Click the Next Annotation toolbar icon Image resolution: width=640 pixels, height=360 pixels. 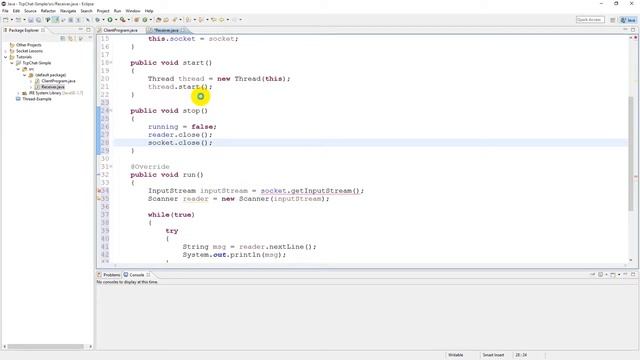(188, 20)
